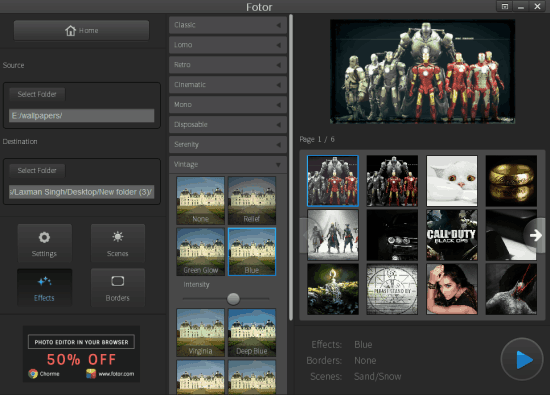Click the Borders: None summary text
Image resolution: width=550 pixels, height=395 pixels.
click(x=341, y=361)
